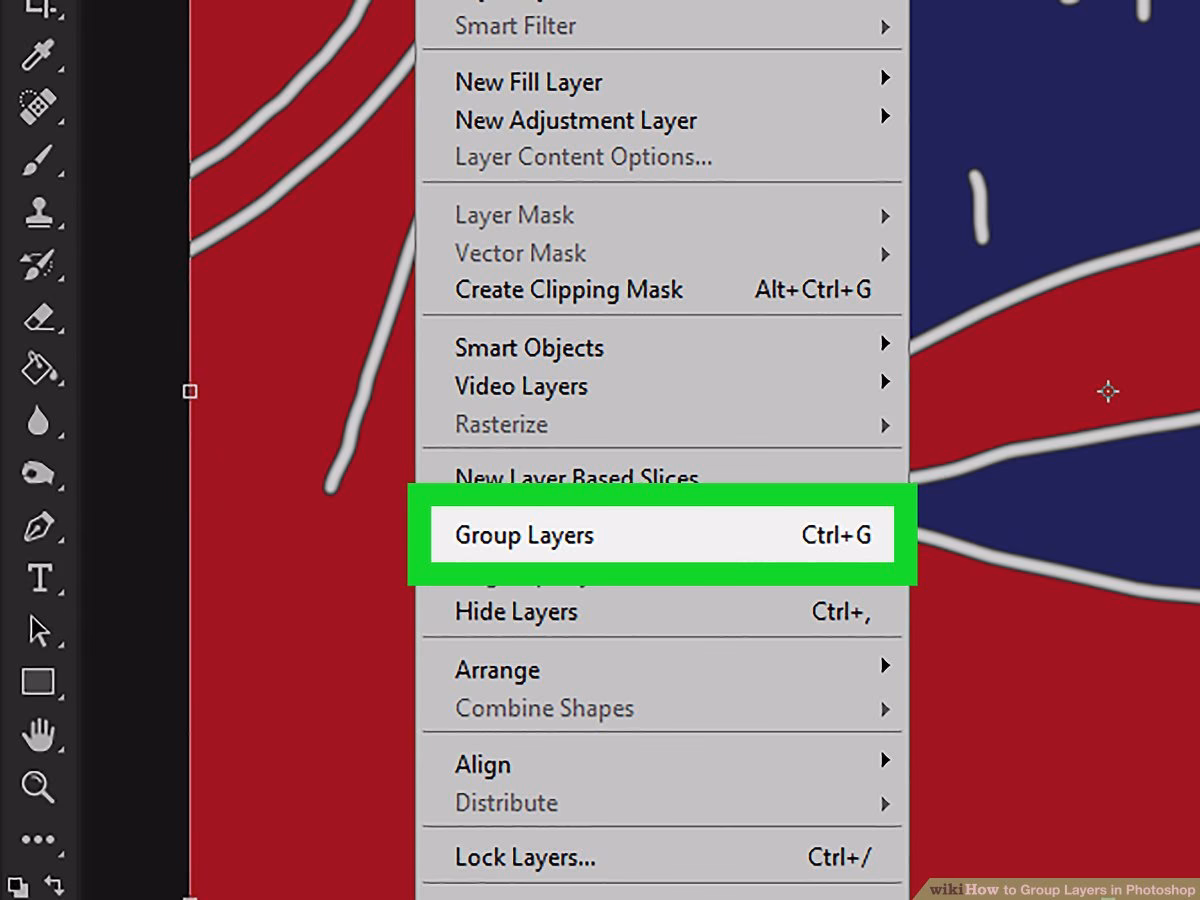Open the New Fill Layer submenu
Image resolution: width=1200 pixels, height=900 pixels.
(528, 82)
